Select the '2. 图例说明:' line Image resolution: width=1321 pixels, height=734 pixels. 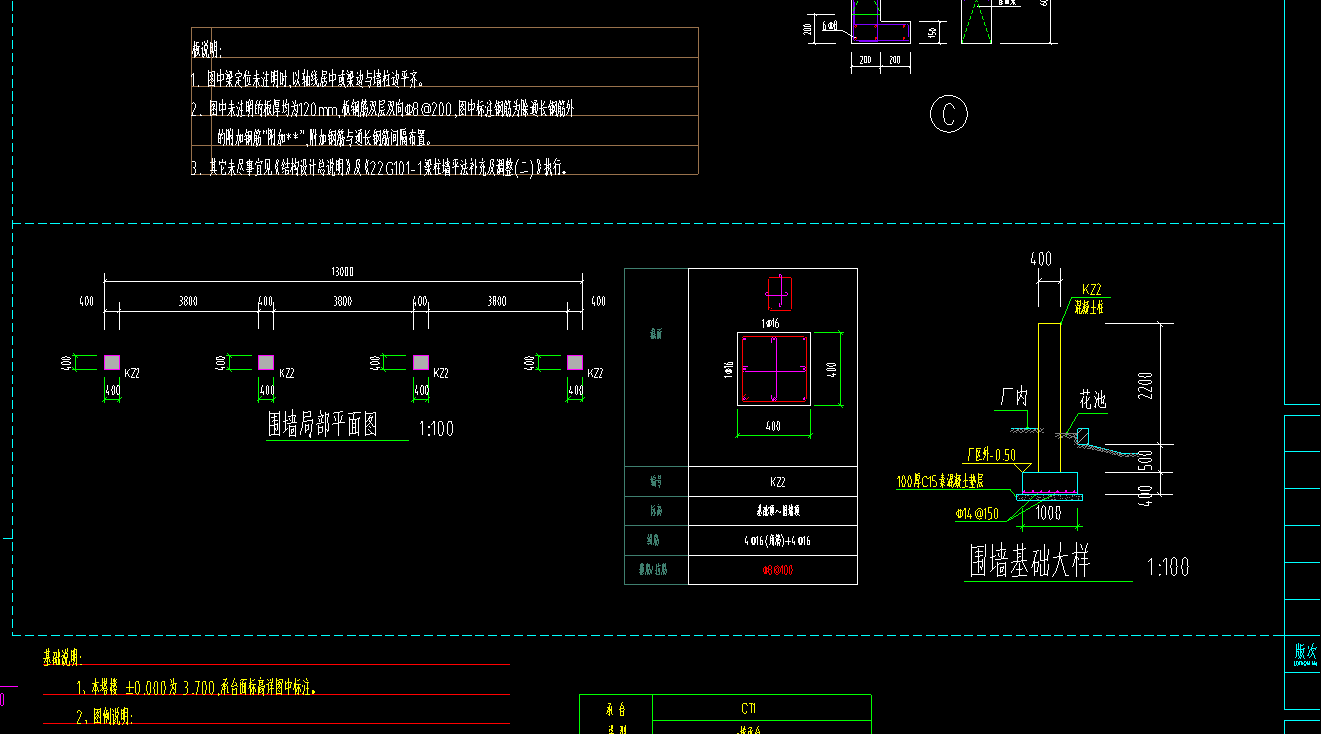coord(105,717)
